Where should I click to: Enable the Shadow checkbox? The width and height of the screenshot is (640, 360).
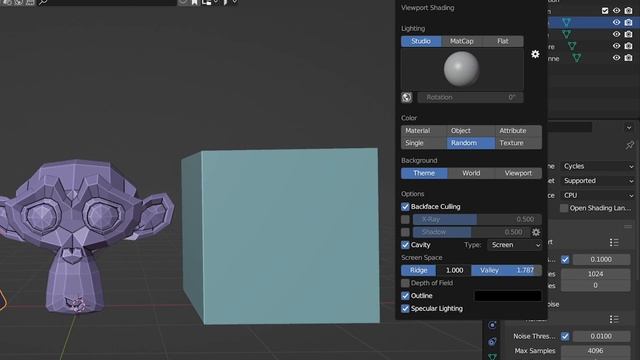(x=405, y=232)
